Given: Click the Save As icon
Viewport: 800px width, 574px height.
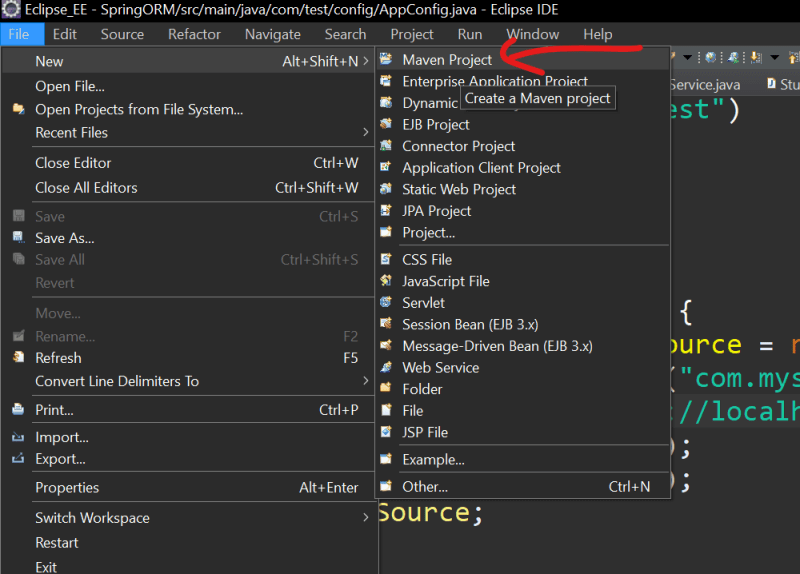Looking at the screenshot, I should point(18,237).
